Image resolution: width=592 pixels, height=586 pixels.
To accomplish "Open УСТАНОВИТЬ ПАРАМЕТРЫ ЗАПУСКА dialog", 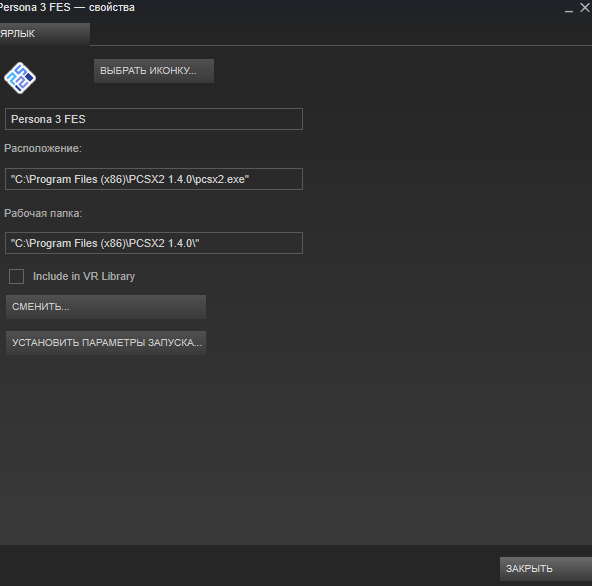I will pyautogui.click(x=106, y=342).
